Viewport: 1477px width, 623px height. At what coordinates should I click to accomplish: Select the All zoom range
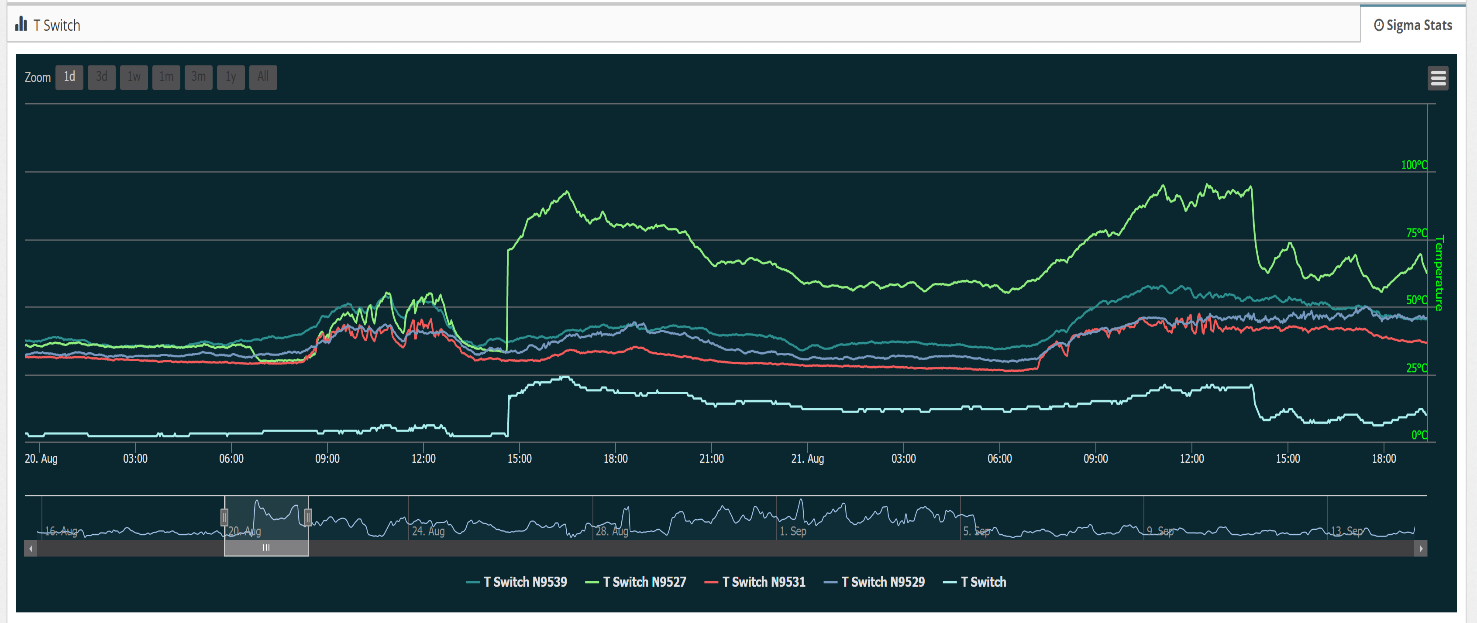[263, 77]
